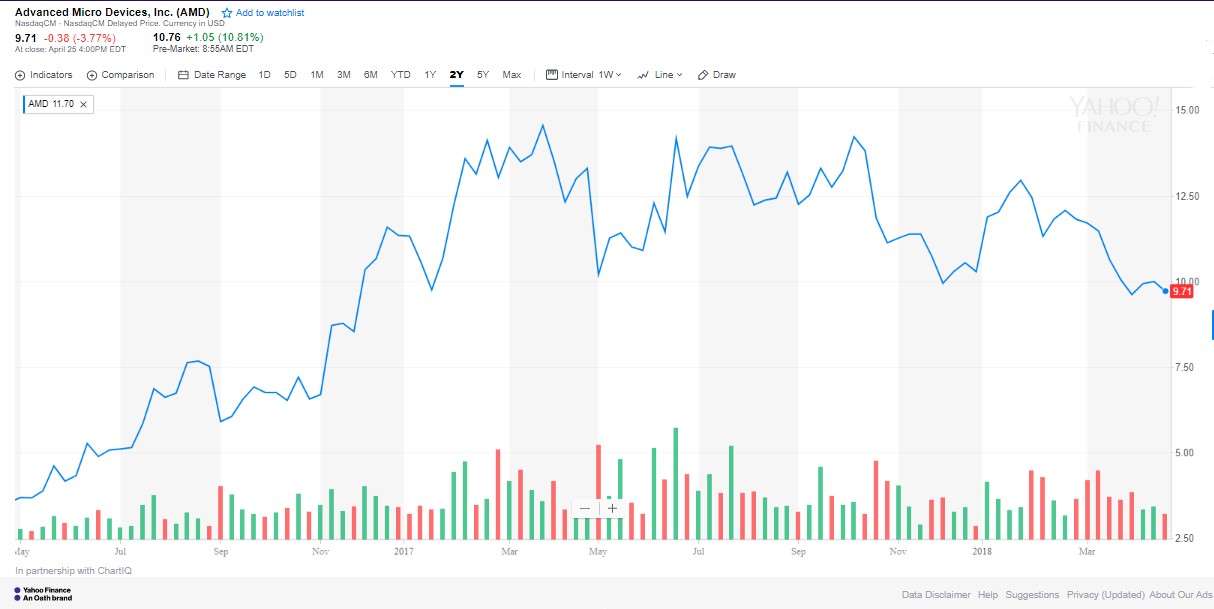The width and height of the screenshot is (1214, 609).
Task: Choose the YTD time range
Action: 400,75
